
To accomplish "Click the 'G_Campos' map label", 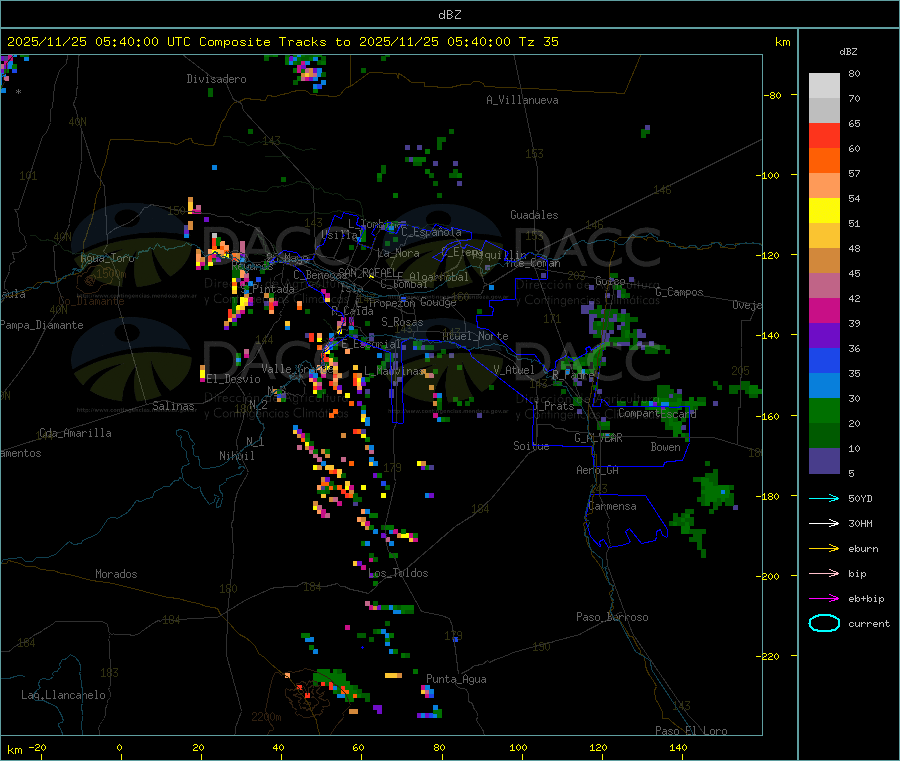I will 680,292.
